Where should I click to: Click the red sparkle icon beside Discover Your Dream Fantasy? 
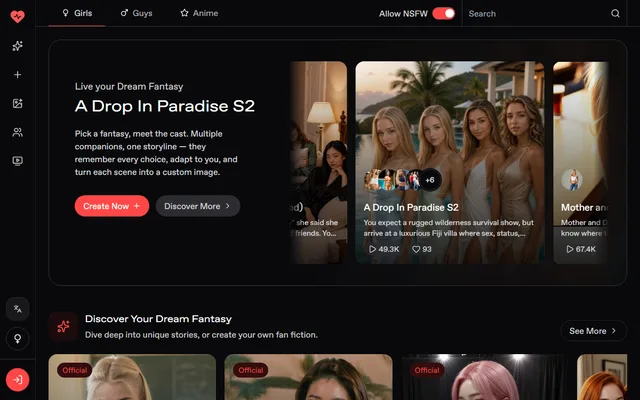coord(63,327)
